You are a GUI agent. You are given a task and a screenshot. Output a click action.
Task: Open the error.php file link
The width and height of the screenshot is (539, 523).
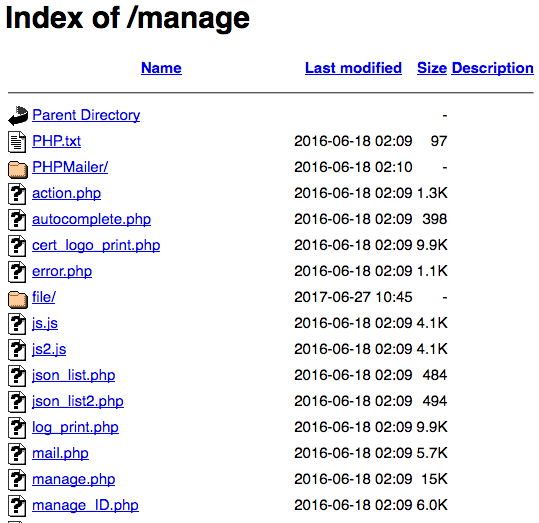[x=62, y=271]
